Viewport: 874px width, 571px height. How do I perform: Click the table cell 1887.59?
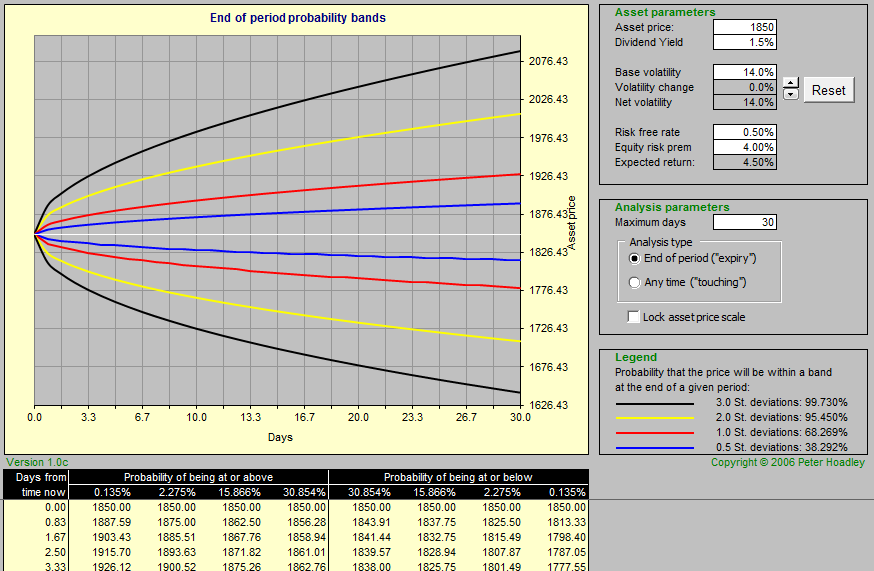click(x=111, y=522)
